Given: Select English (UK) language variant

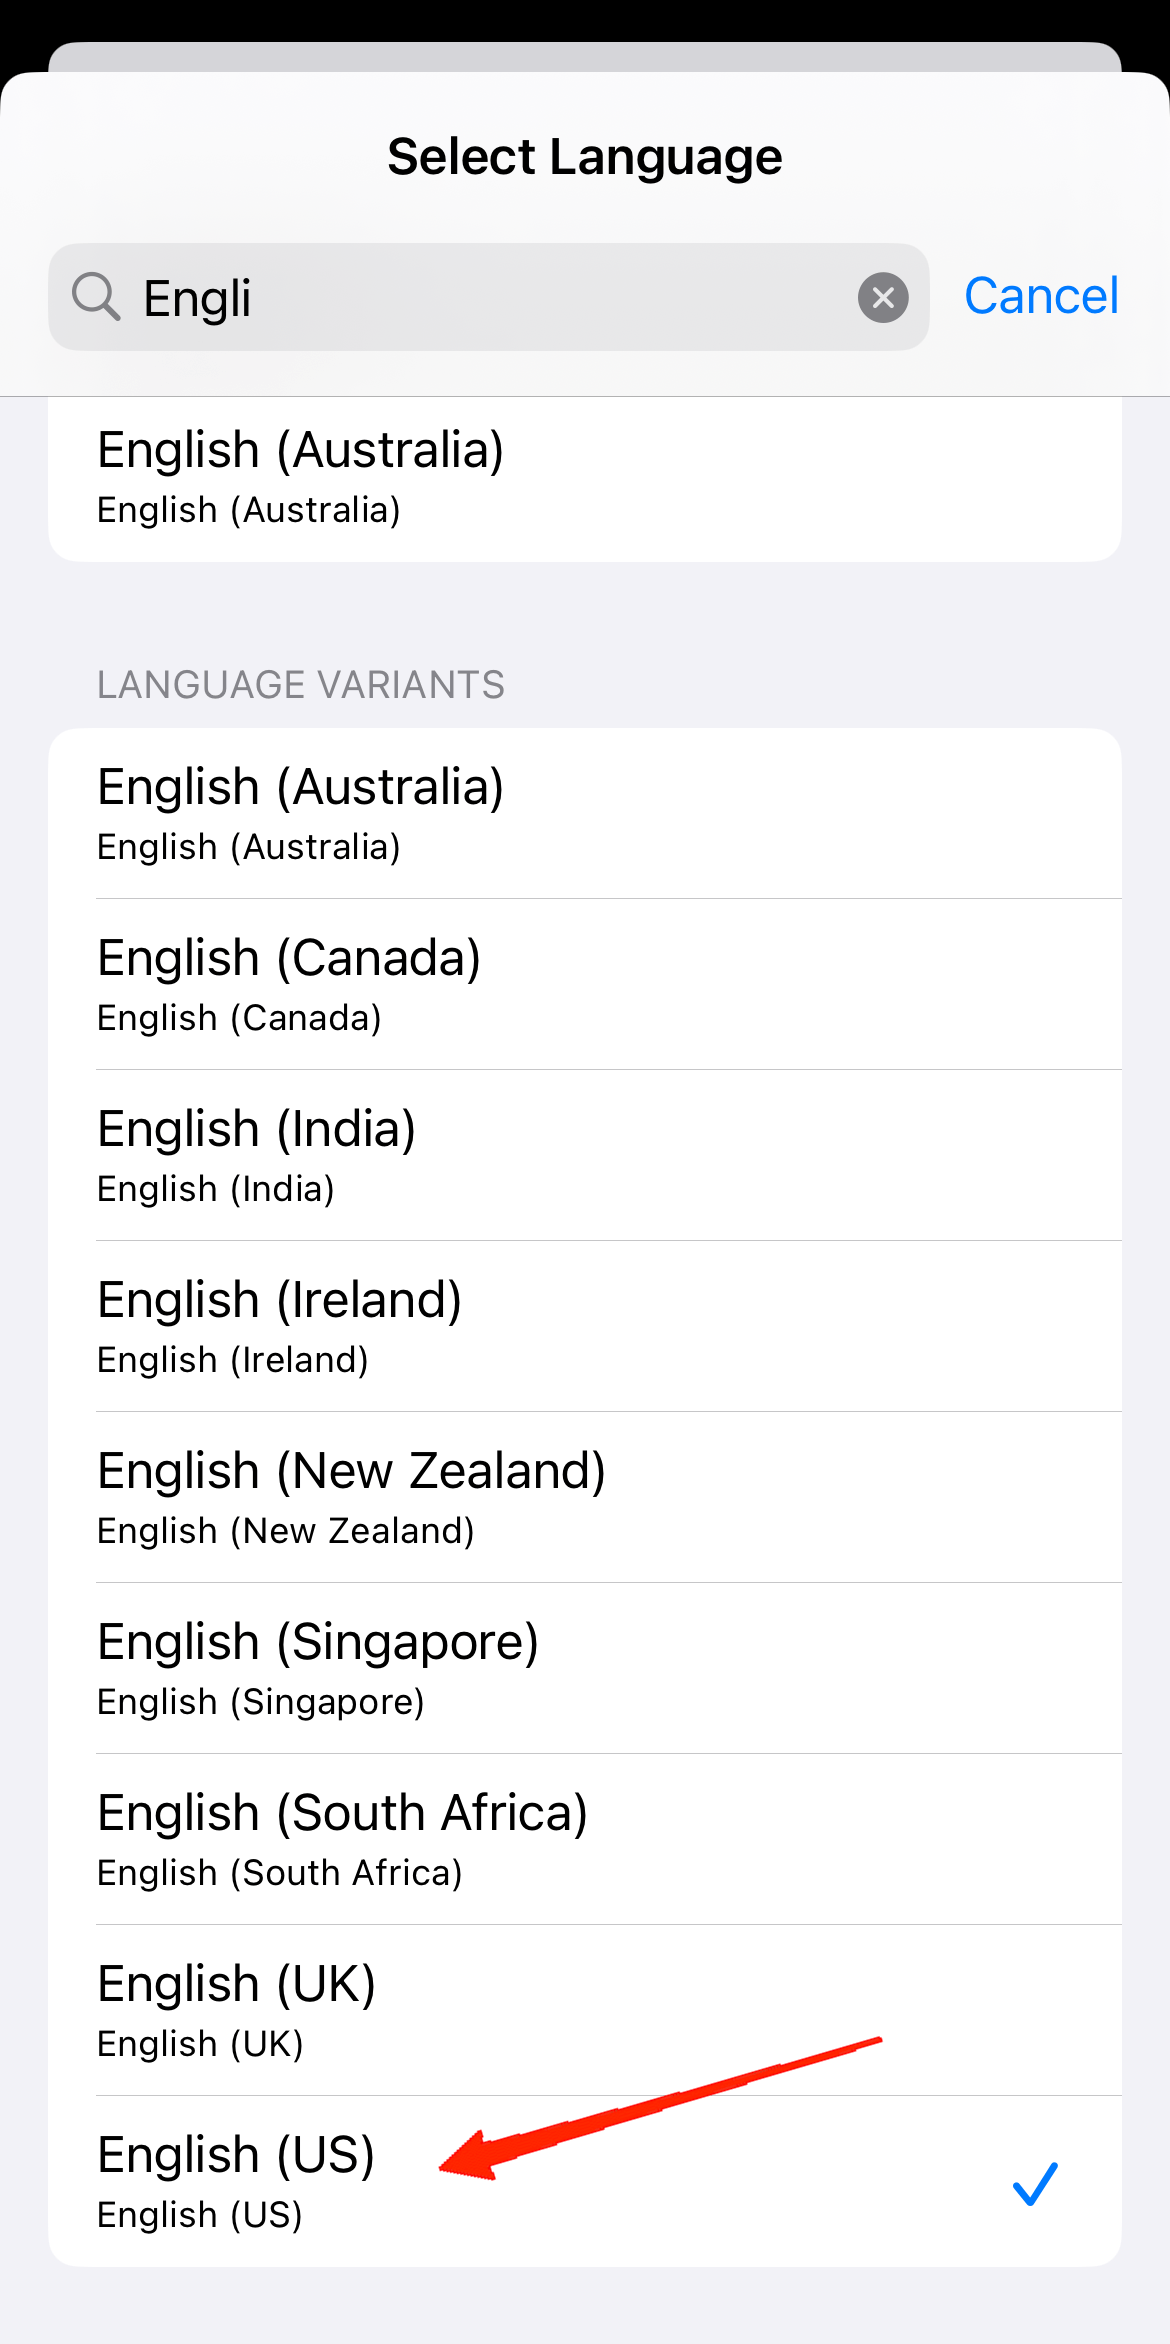Looking at the screenshot, I should pos(236,1983).
